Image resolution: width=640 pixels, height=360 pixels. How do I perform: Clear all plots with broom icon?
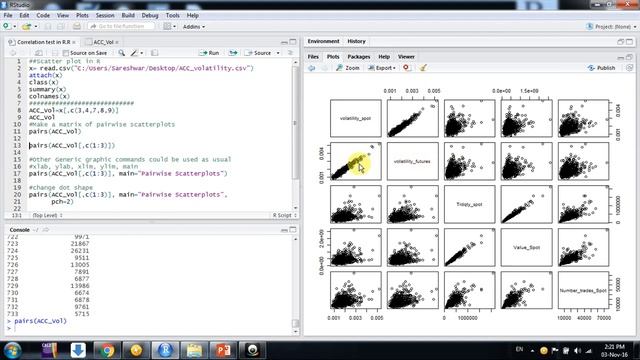(x=423, y=68)
